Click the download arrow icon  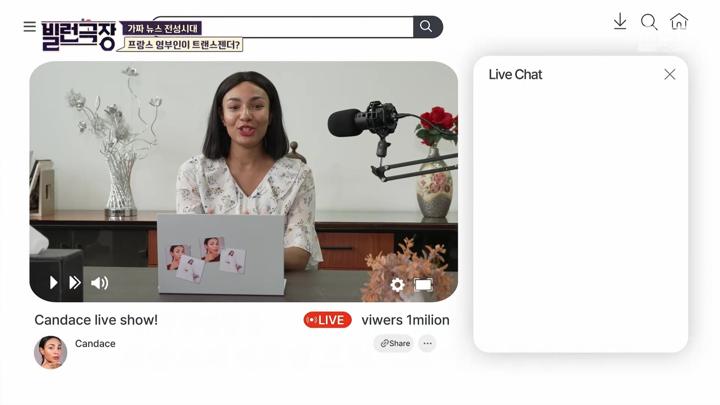click(620, 22)
